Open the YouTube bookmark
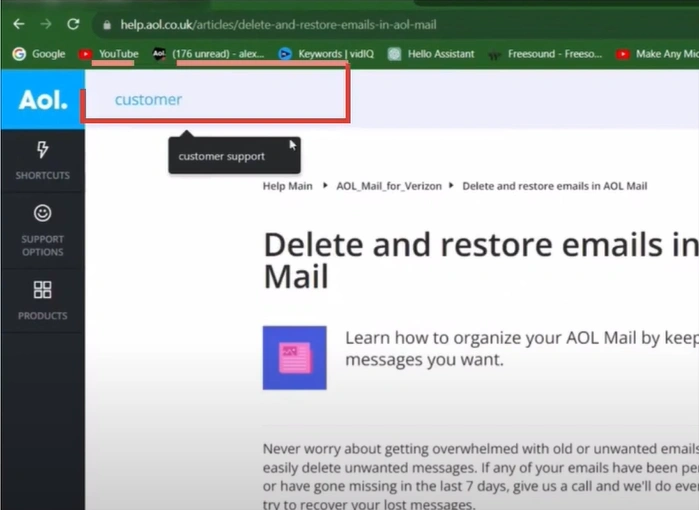 coord(108,54)
